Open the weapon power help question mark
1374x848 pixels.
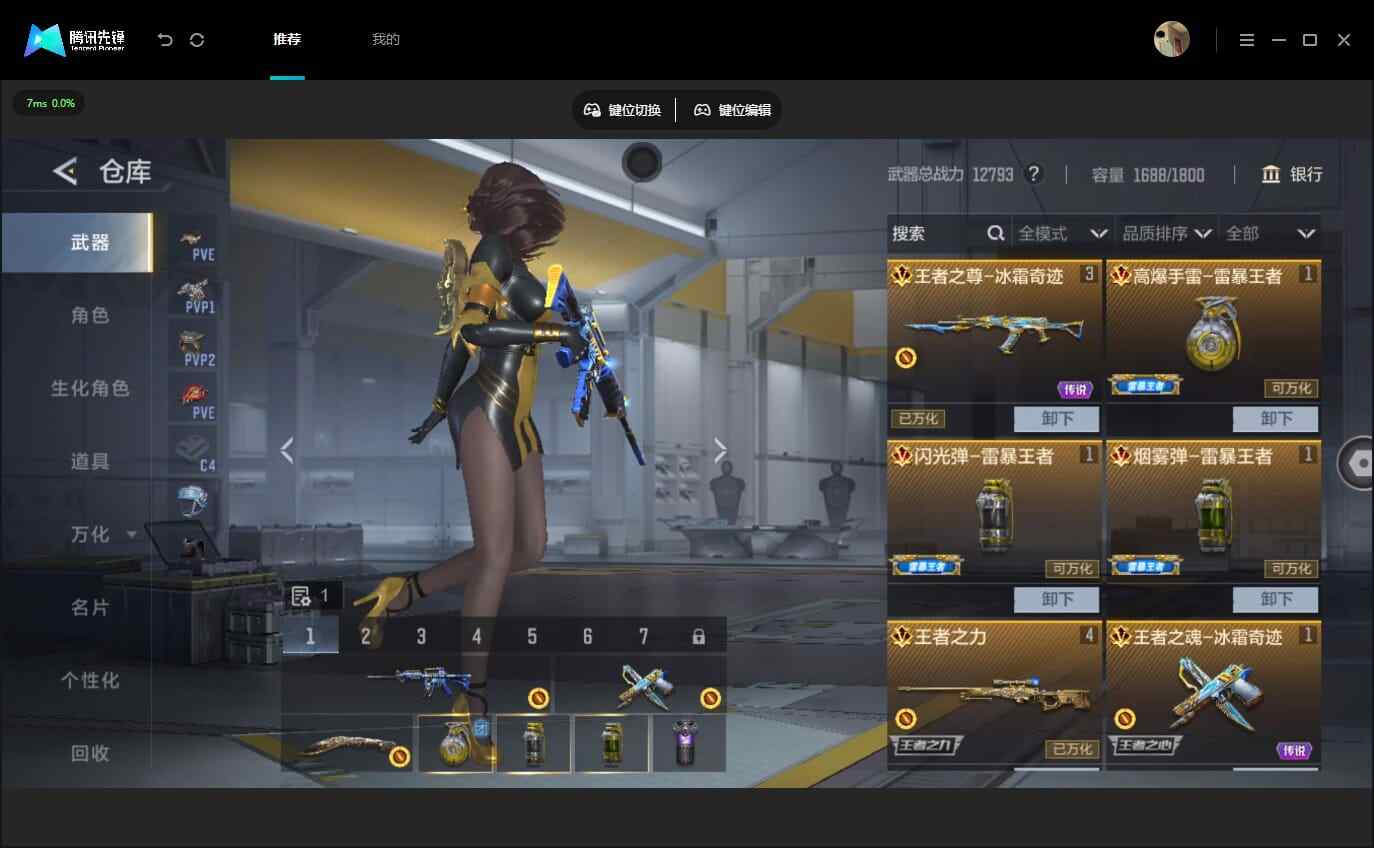tap(1034, 174)
